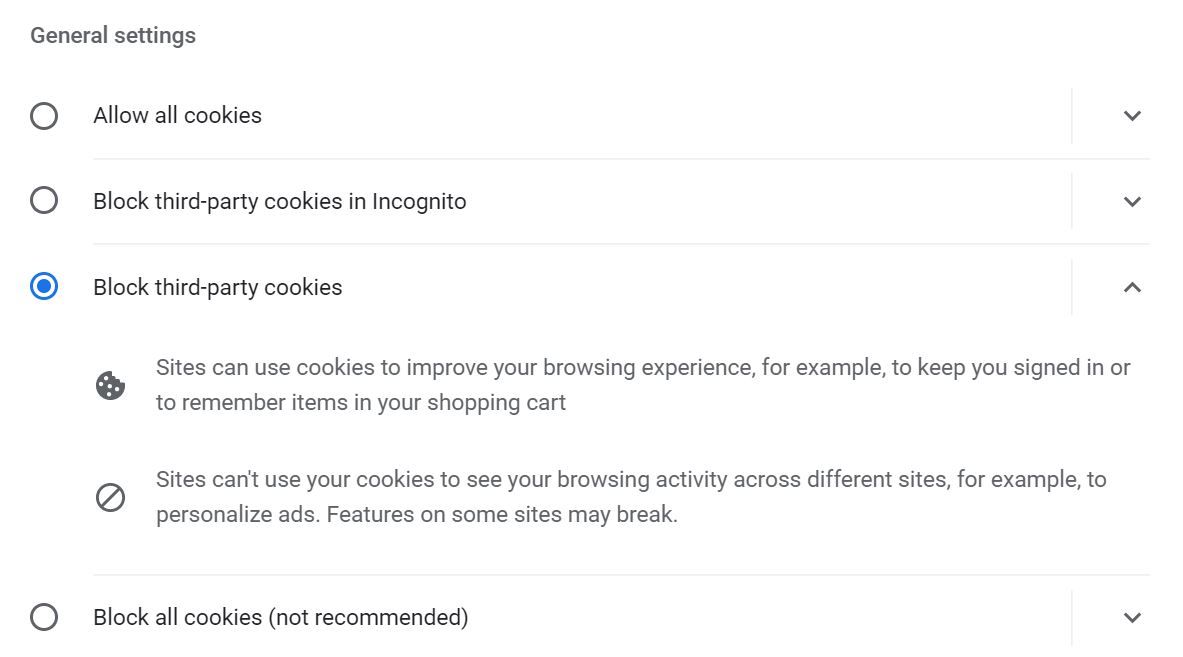Click the Block third-party cookies radio button
The image size is (1183, 657).
pos(44,287)
